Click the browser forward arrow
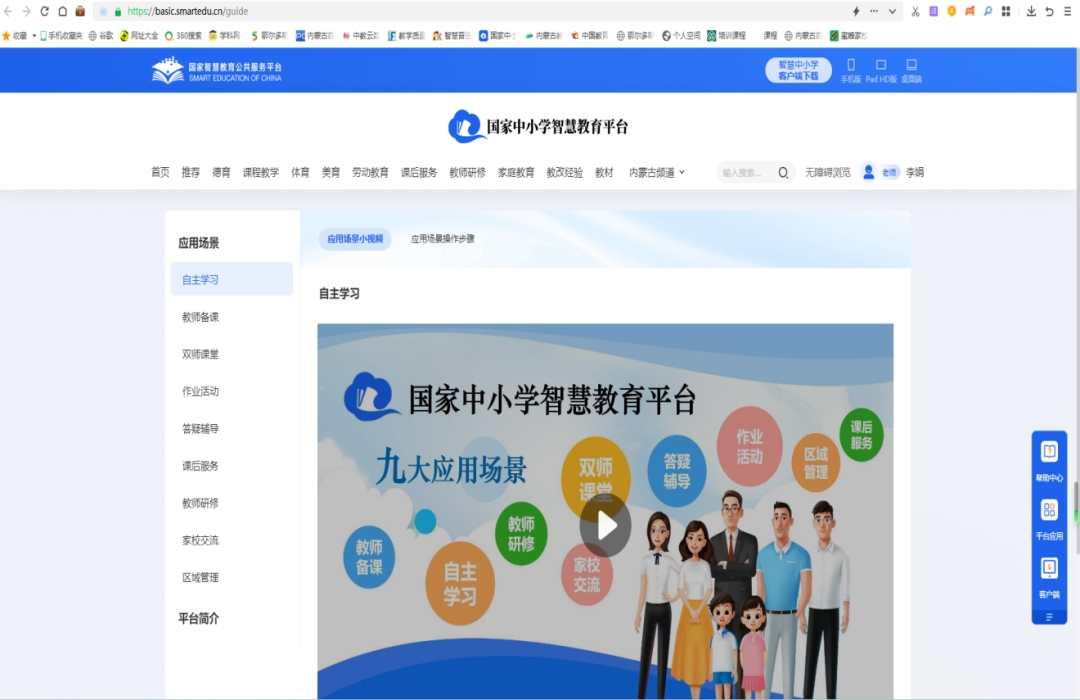 pyautogui.click(x=26, y=11)
